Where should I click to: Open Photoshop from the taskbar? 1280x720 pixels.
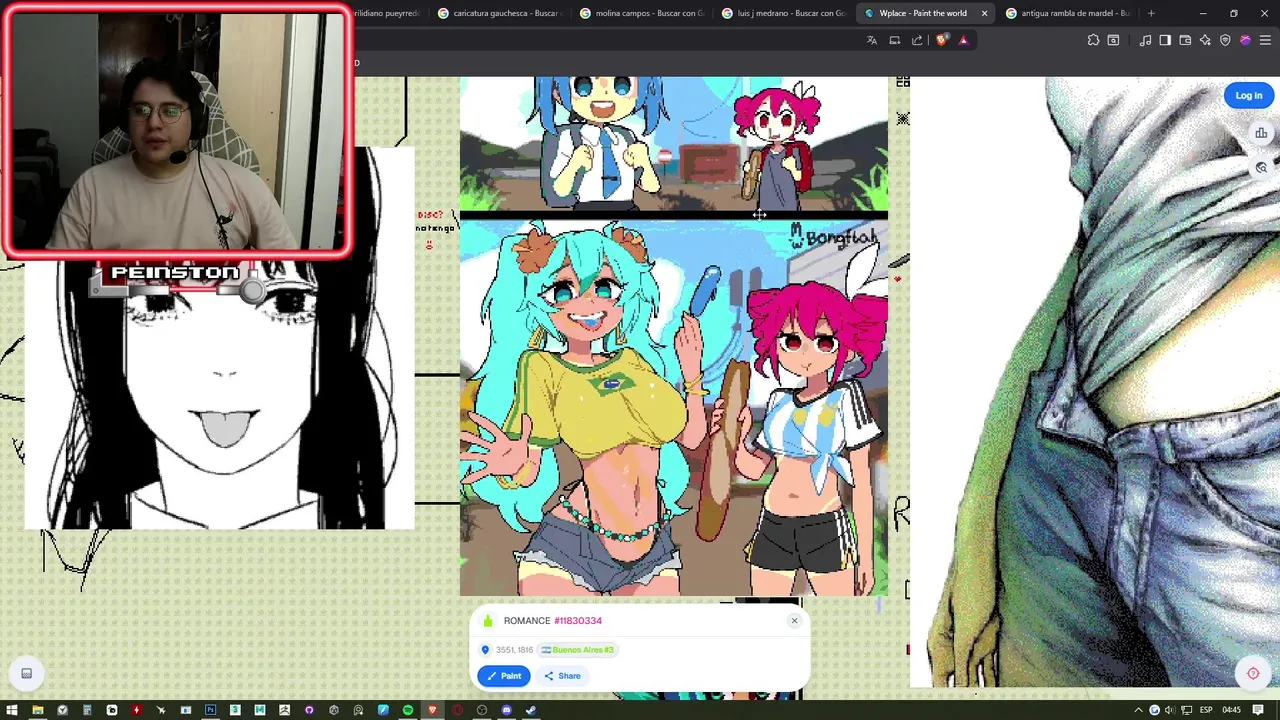(x=210, y=710)
